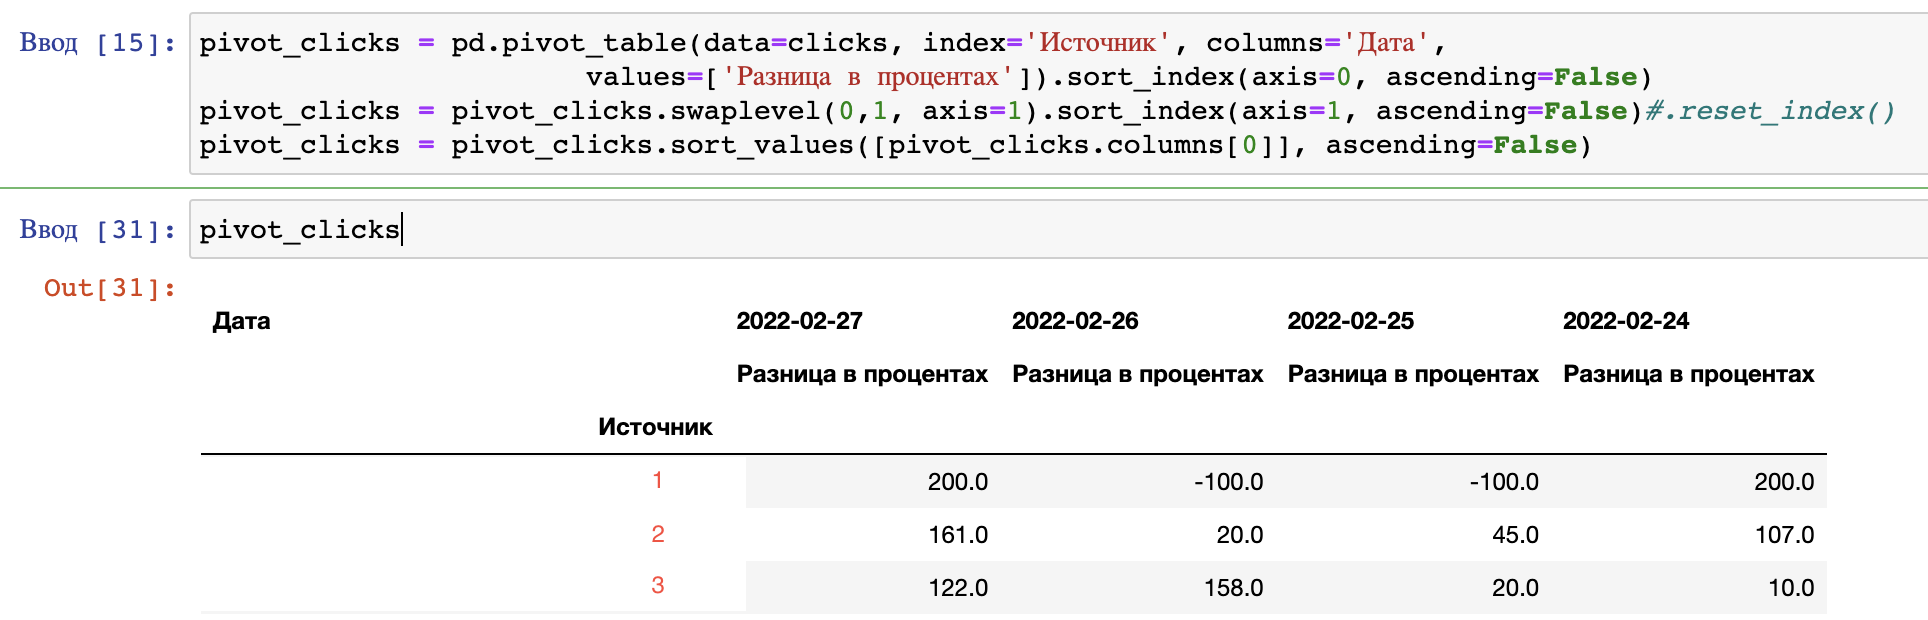The height and width of the screenshot is (620, 1928).
Task: Click 'Разница в процентах' under 2022-02-24
Action: click(x=1689, y=374)
